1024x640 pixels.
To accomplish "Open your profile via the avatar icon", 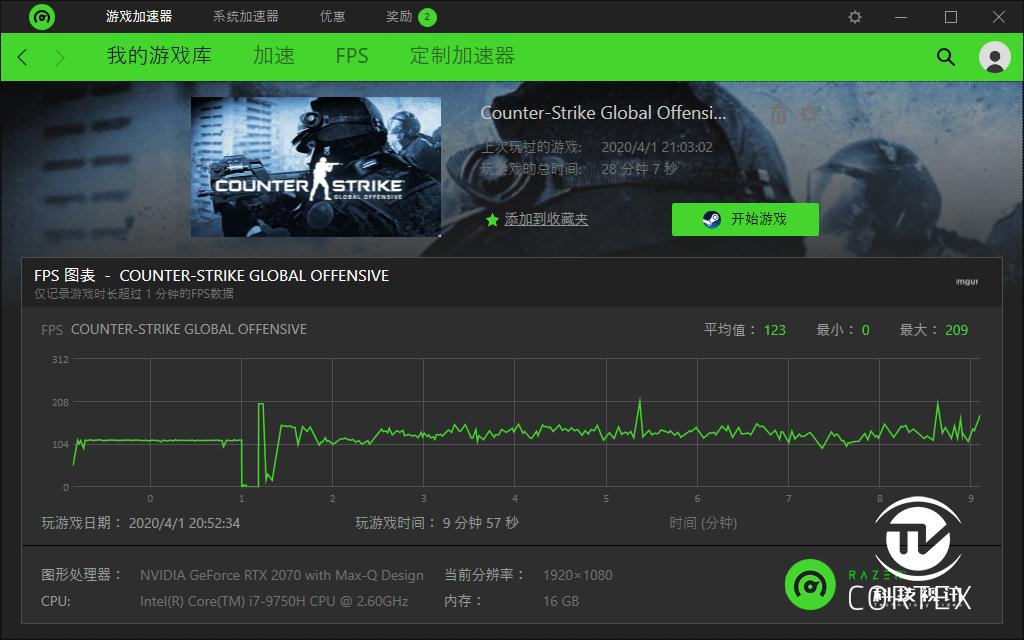I will 995,58.
